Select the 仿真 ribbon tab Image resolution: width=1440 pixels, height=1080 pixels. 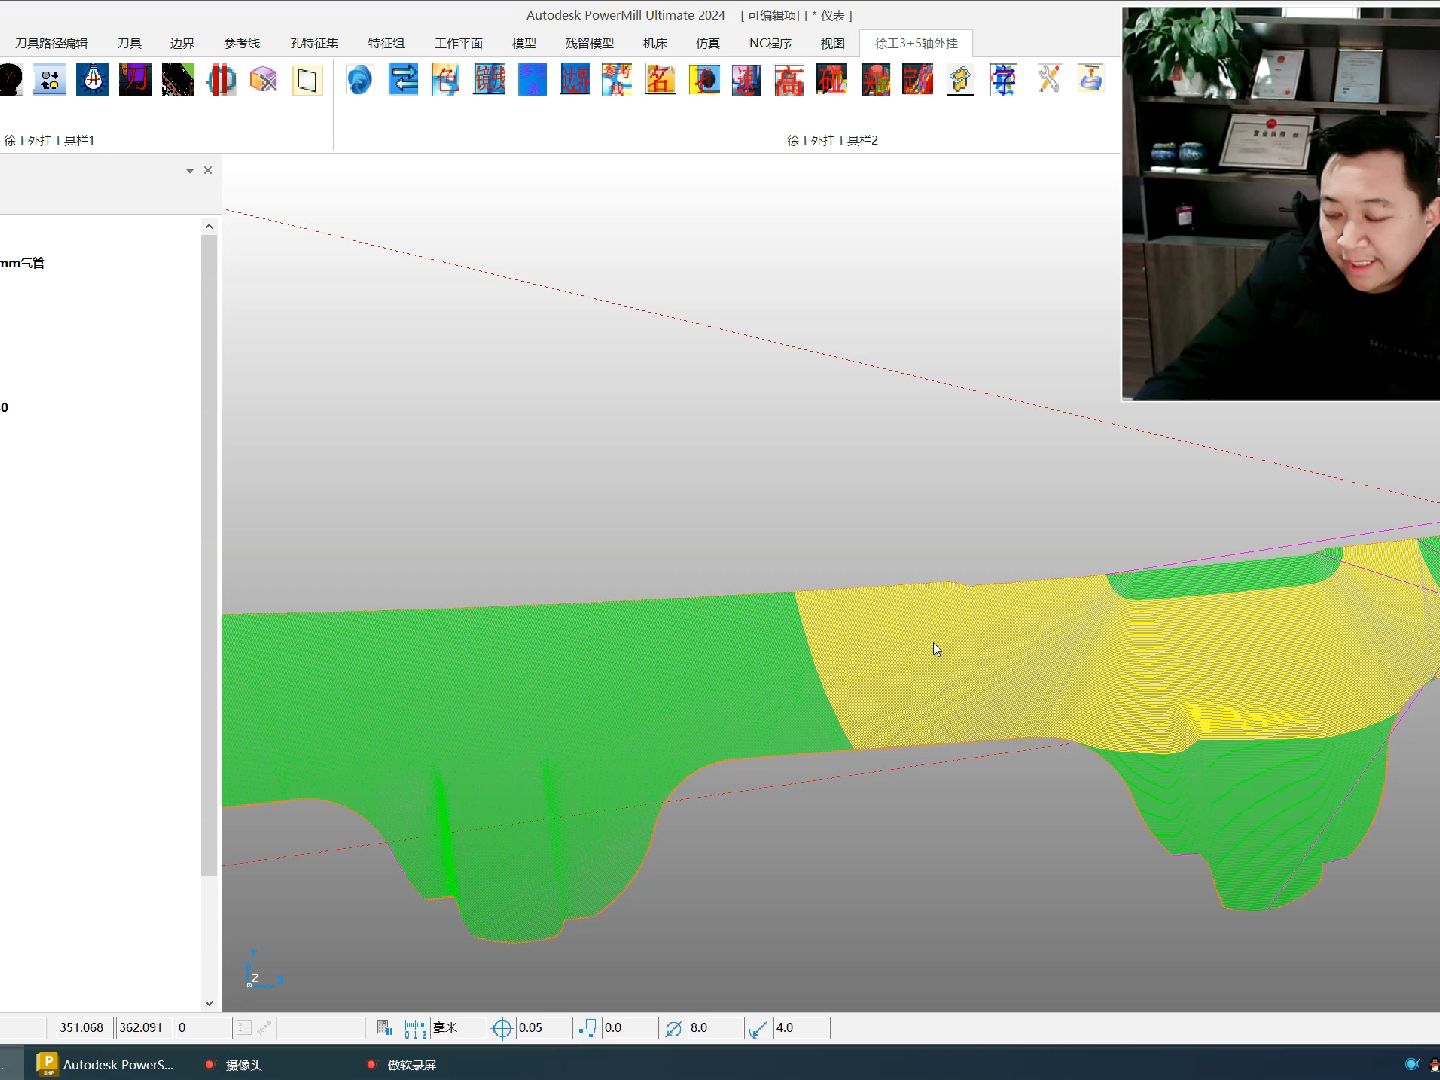pos(708,43)
